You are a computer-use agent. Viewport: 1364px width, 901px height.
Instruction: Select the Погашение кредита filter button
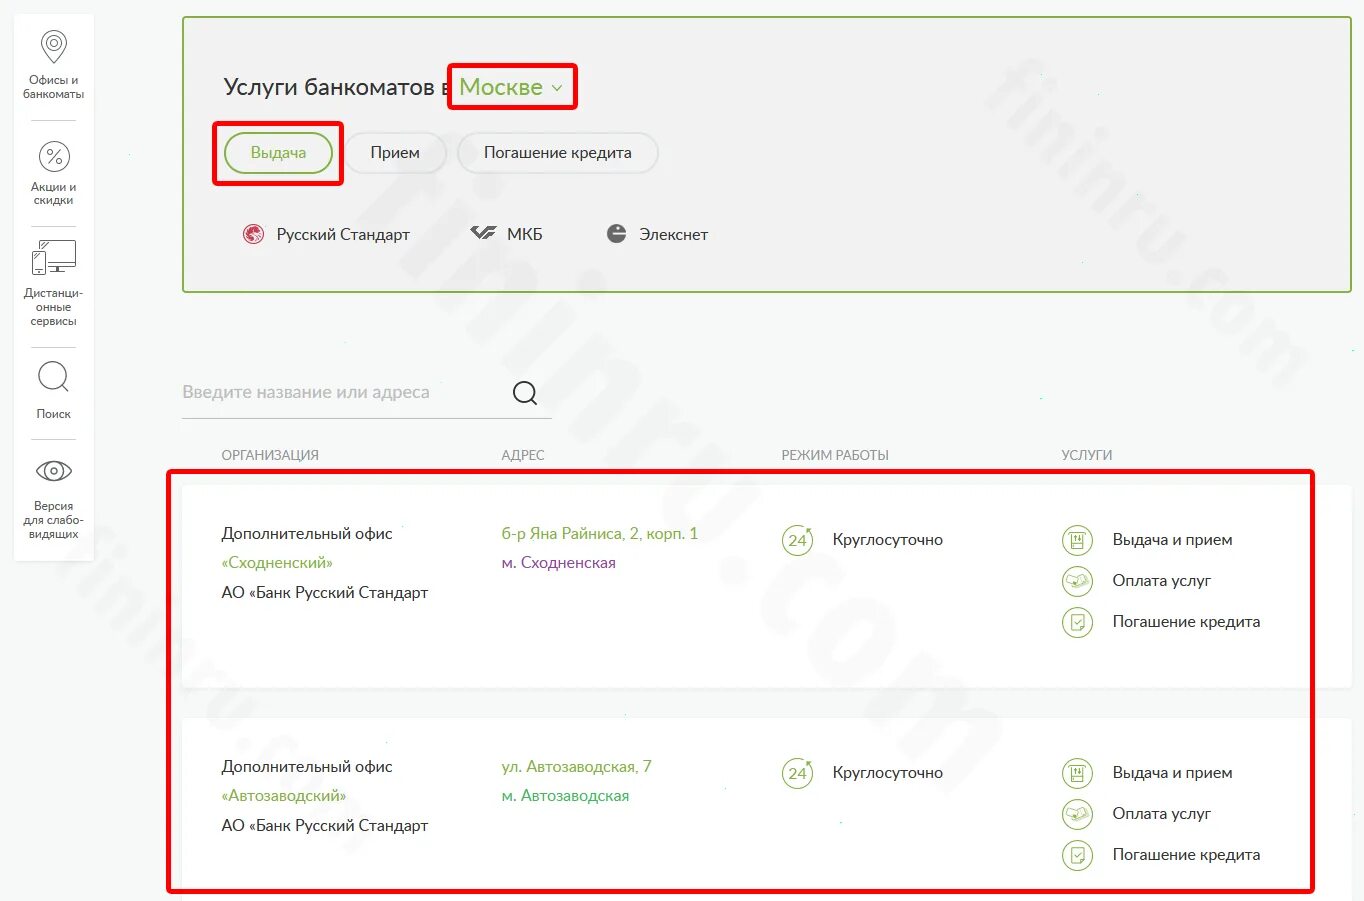pyautogui.click(x=558, y=153)
